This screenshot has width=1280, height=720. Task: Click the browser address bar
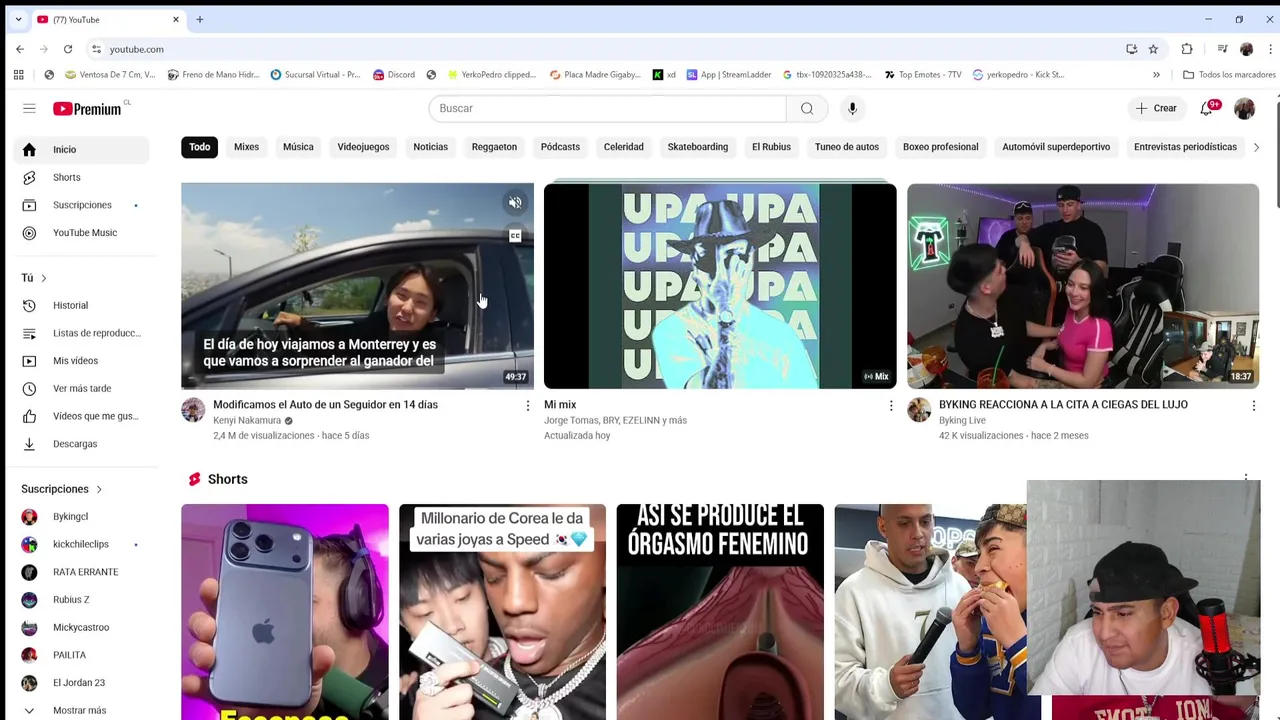click(610, 49)
